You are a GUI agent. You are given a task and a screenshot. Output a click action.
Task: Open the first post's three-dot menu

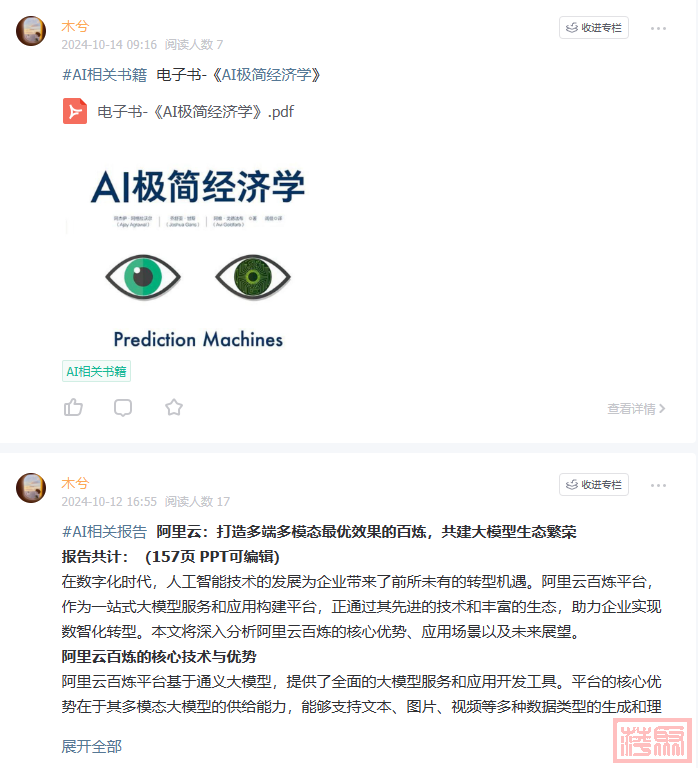click(658, 28)
